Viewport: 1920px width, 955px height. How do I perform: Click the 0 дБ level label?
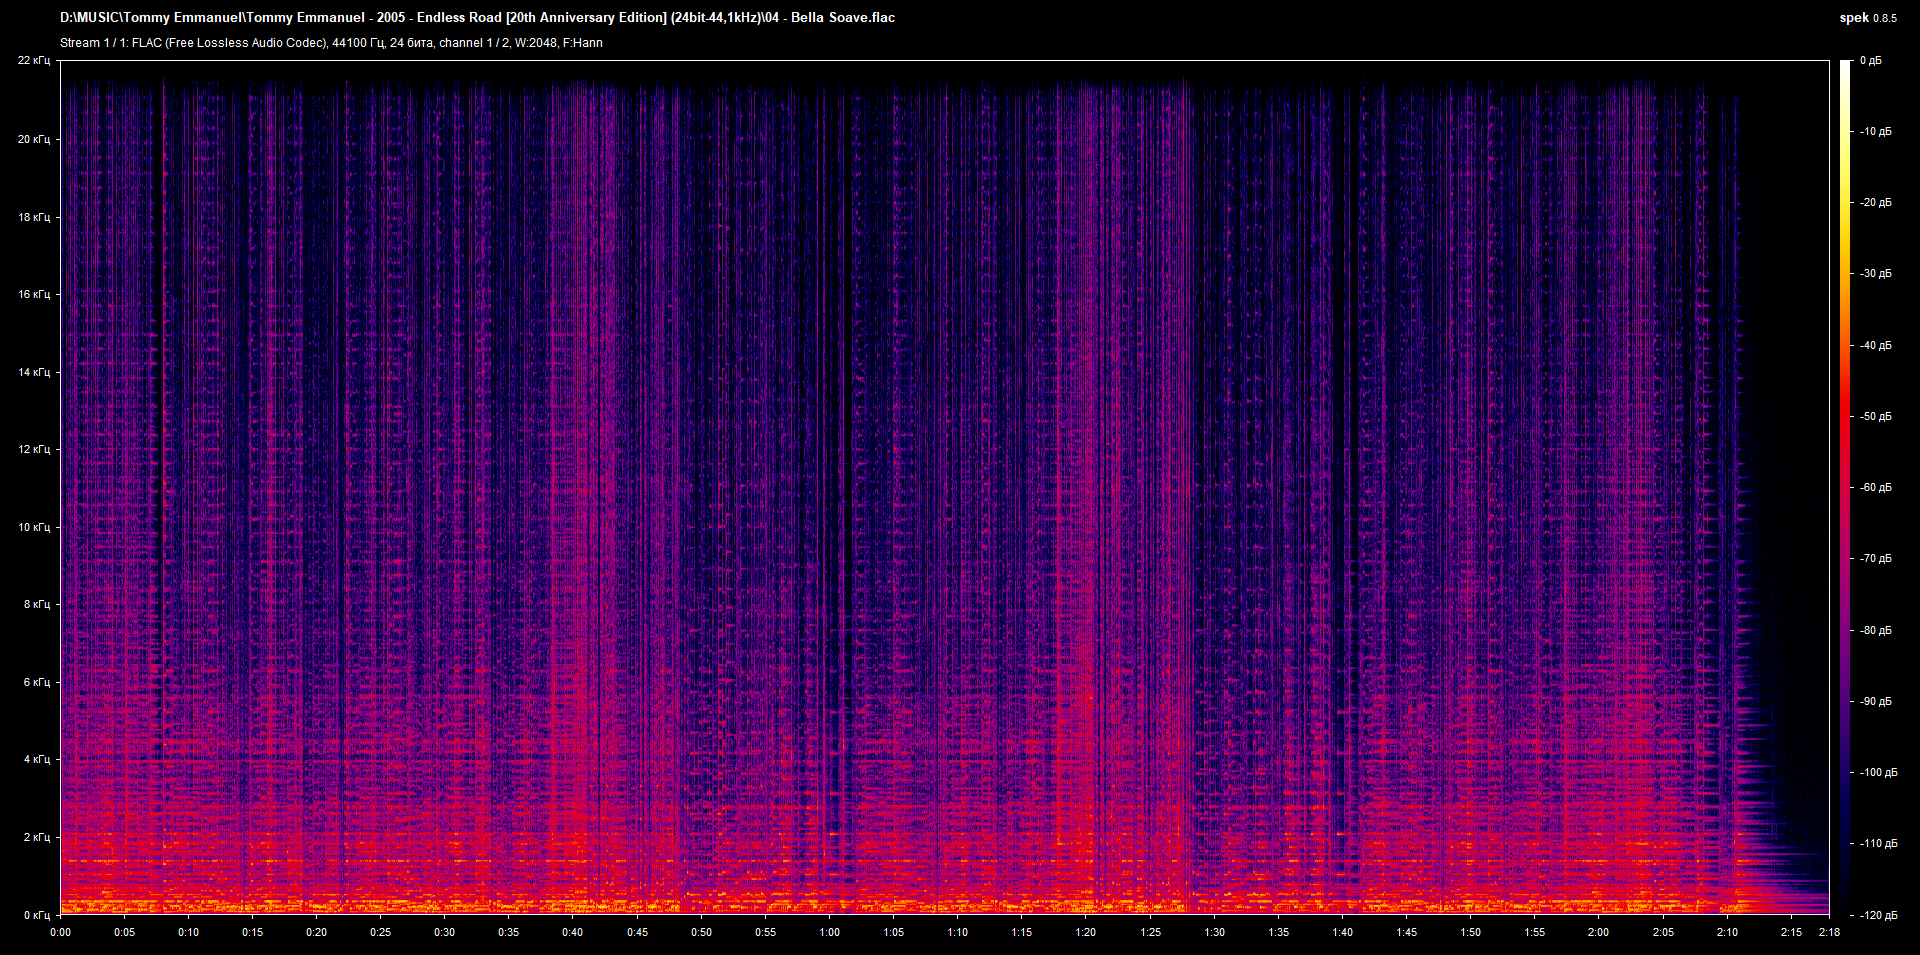click(x=1870, y=61)
